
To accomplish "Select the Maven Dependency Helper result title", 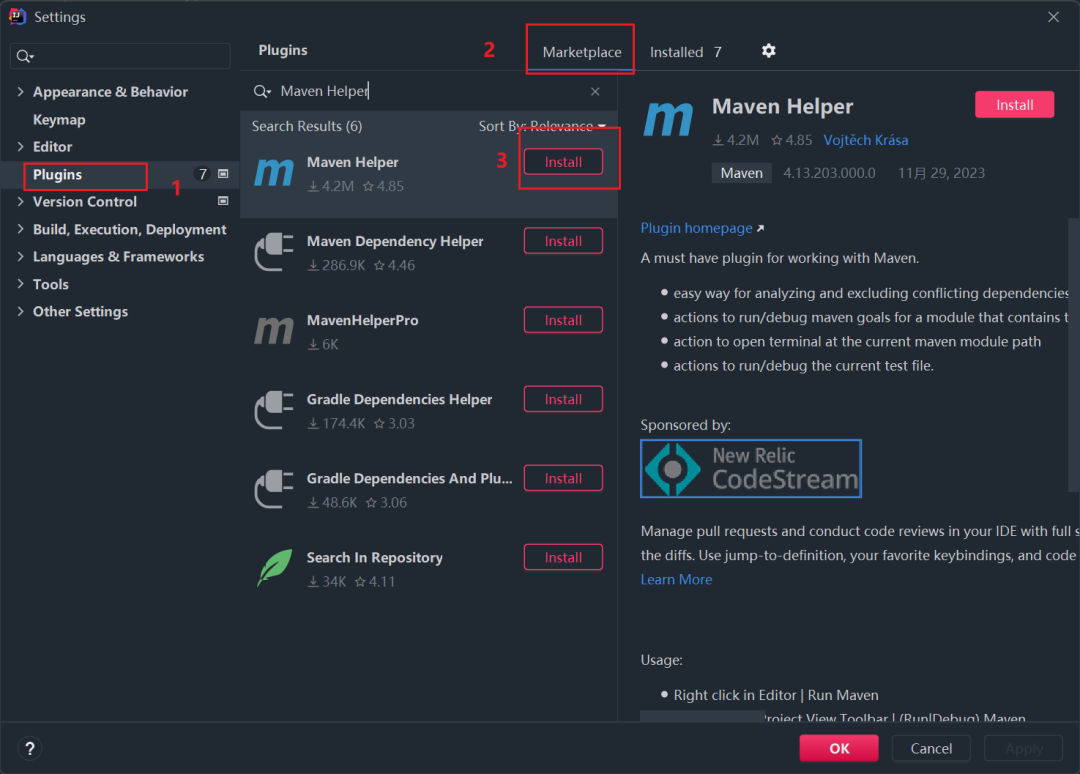I will (395, 242).
